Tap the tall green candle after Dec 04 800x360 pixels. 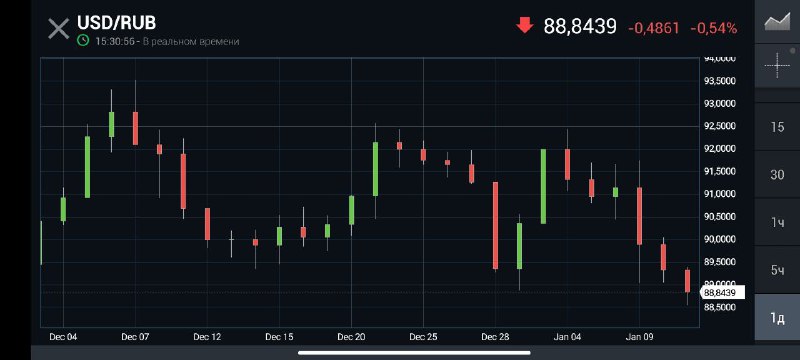pyautogui.click(x=87, y=167)
